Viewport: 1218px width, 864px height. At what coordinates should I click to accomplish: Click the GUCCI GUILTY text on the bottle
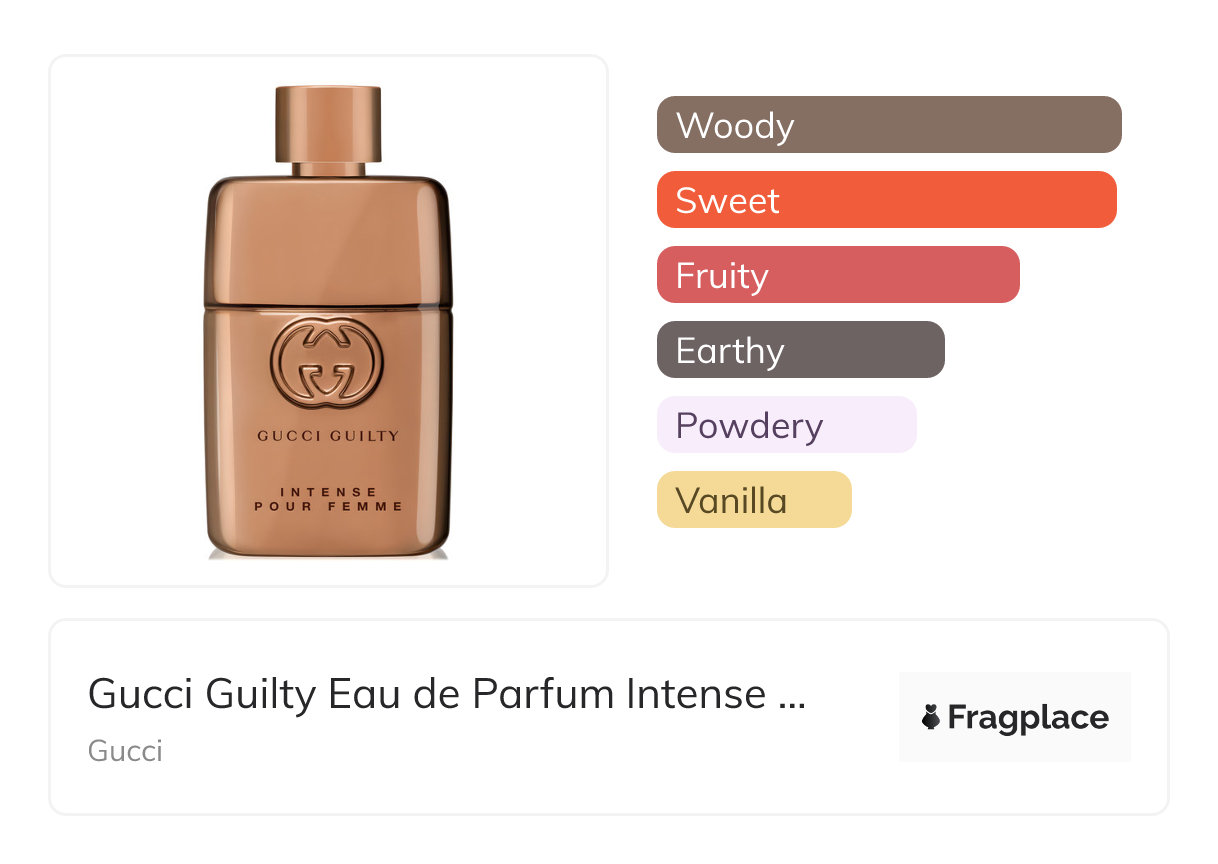pos(328,436)
